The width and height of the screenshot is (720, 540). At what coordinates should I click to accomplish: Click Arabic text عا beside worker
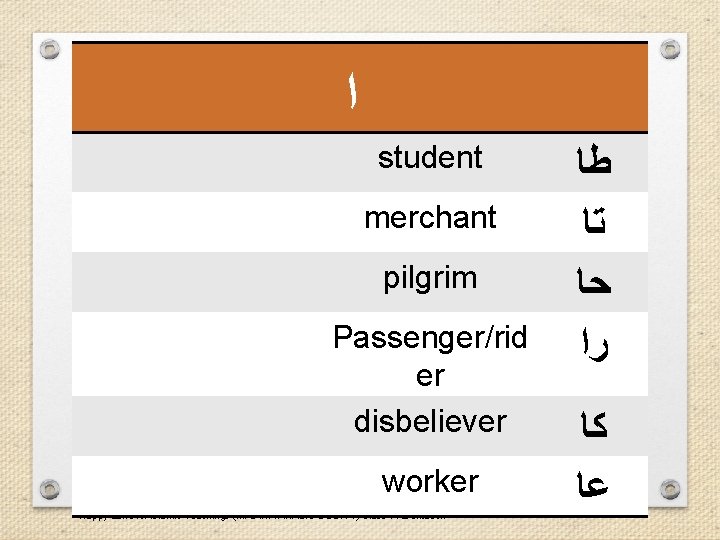[x=596, y=487]
